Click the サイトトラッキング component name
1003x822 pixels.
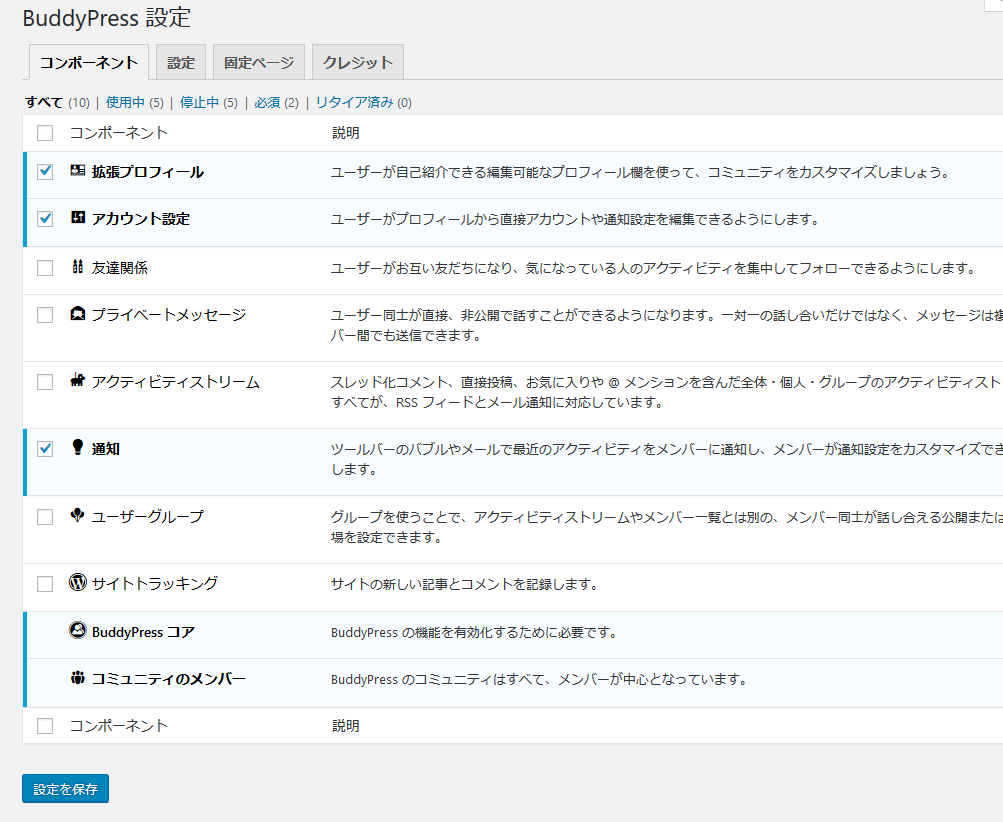pos(155,583)
